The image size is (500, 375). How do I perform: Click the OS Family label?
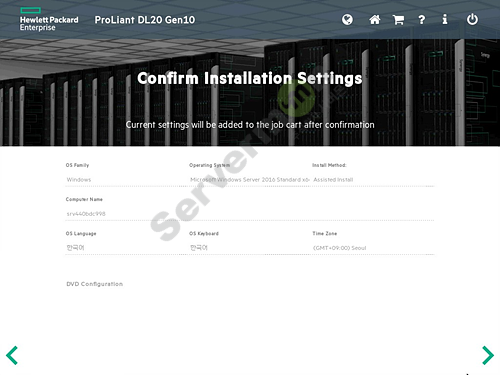[x=77, y=165]
